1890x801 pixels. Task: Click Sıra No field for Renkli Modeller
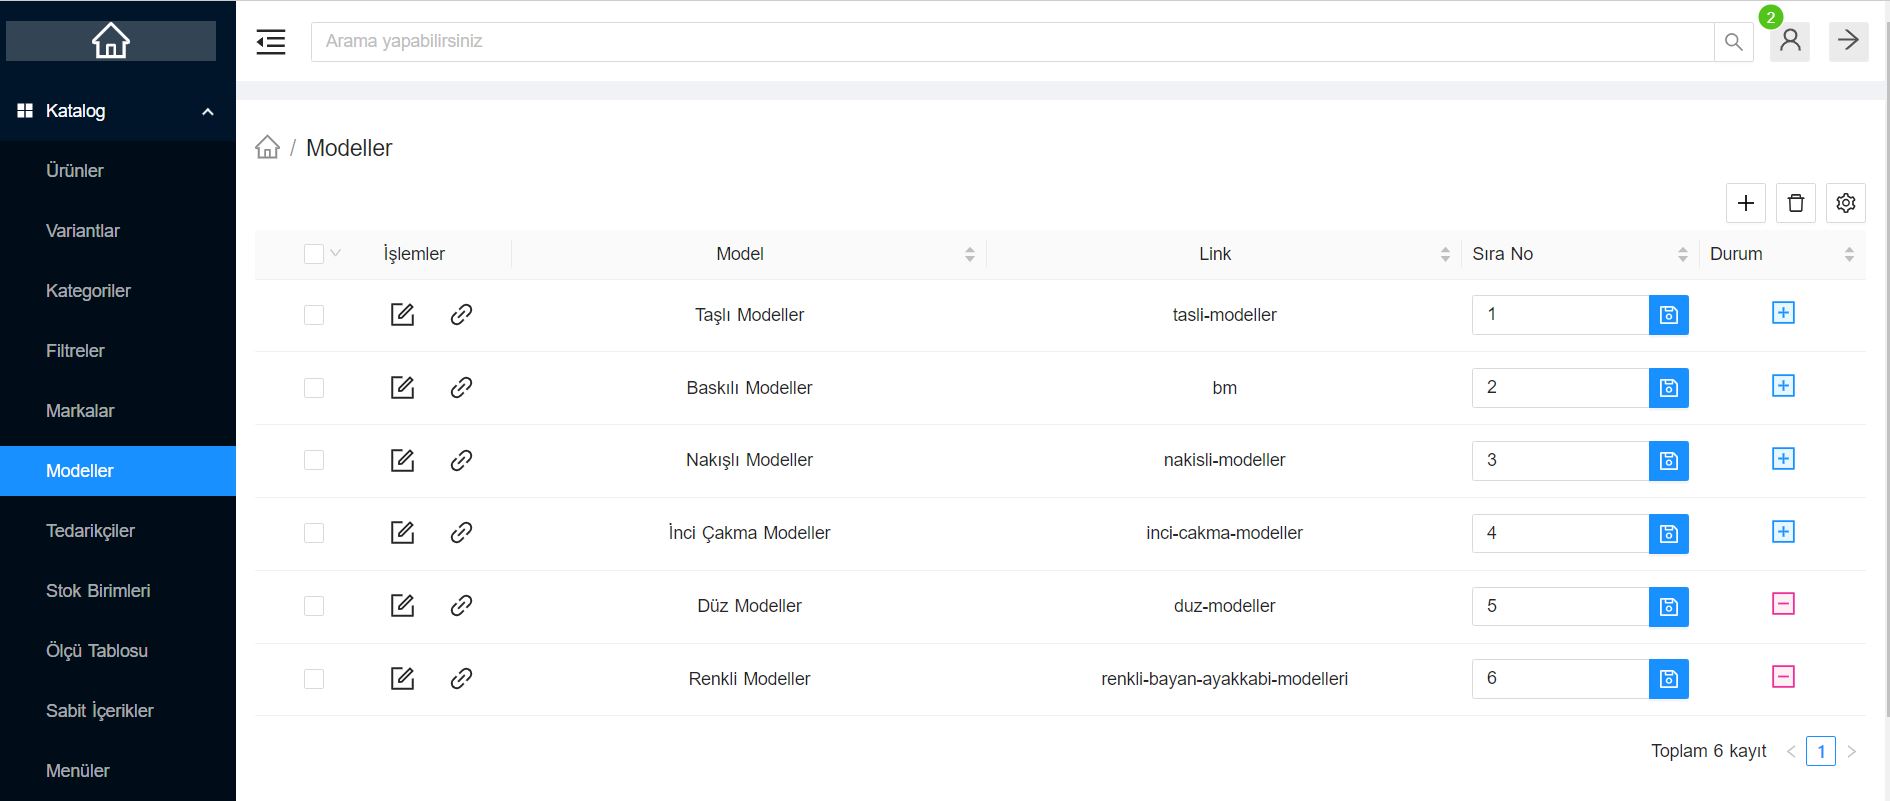1560,679
